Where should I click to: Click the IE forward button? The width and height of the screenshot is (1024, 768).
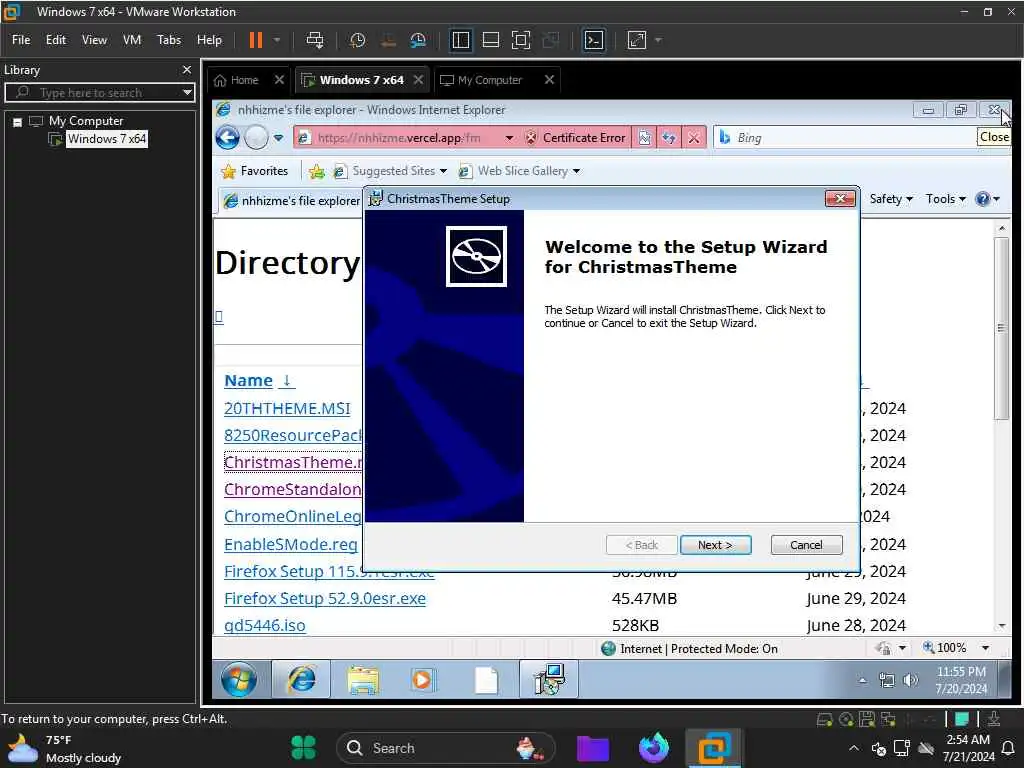(256, 138)
